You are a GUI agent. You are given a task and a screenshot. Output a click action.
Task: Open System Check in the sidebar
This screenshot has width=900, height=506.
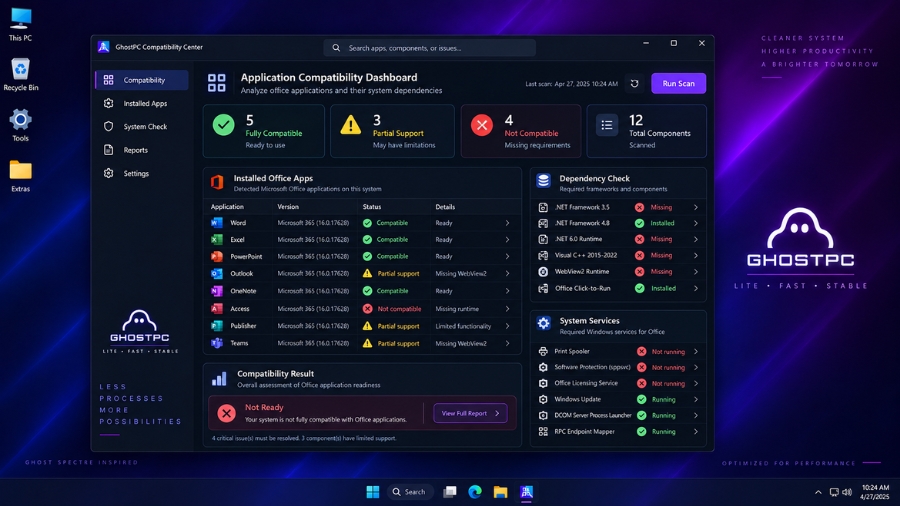(x=142, y=127)
